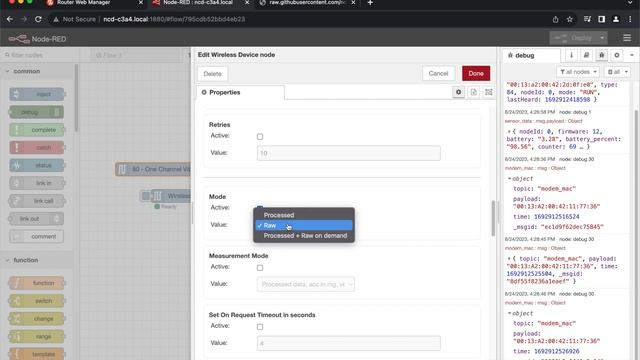The height and width of the screenshot is (360, 640).
Task: Select the debug node in palette
Action: [37, 112]
